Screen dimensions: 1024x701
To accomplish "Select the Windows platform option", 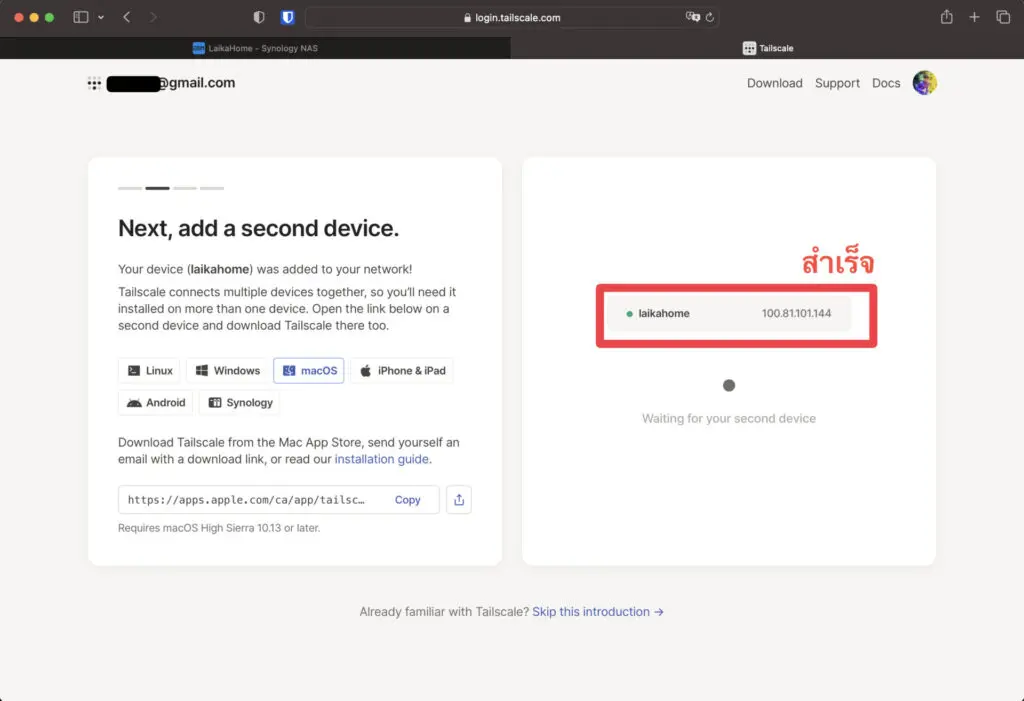I will pyautogui.click(x=227, y=370).
